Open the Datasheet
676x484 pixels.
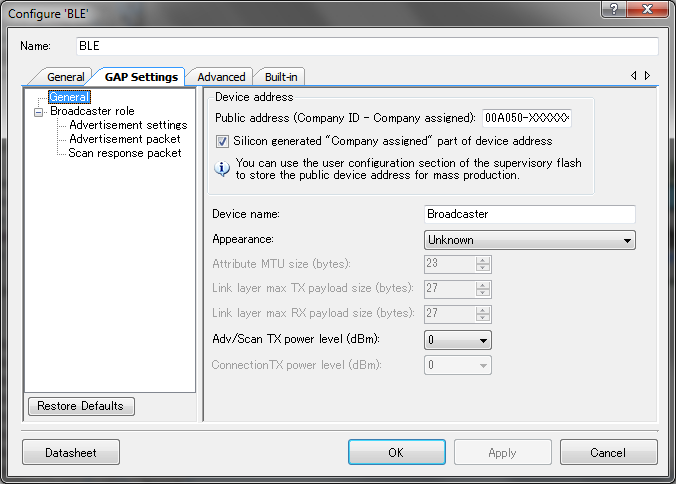[71, 452]
